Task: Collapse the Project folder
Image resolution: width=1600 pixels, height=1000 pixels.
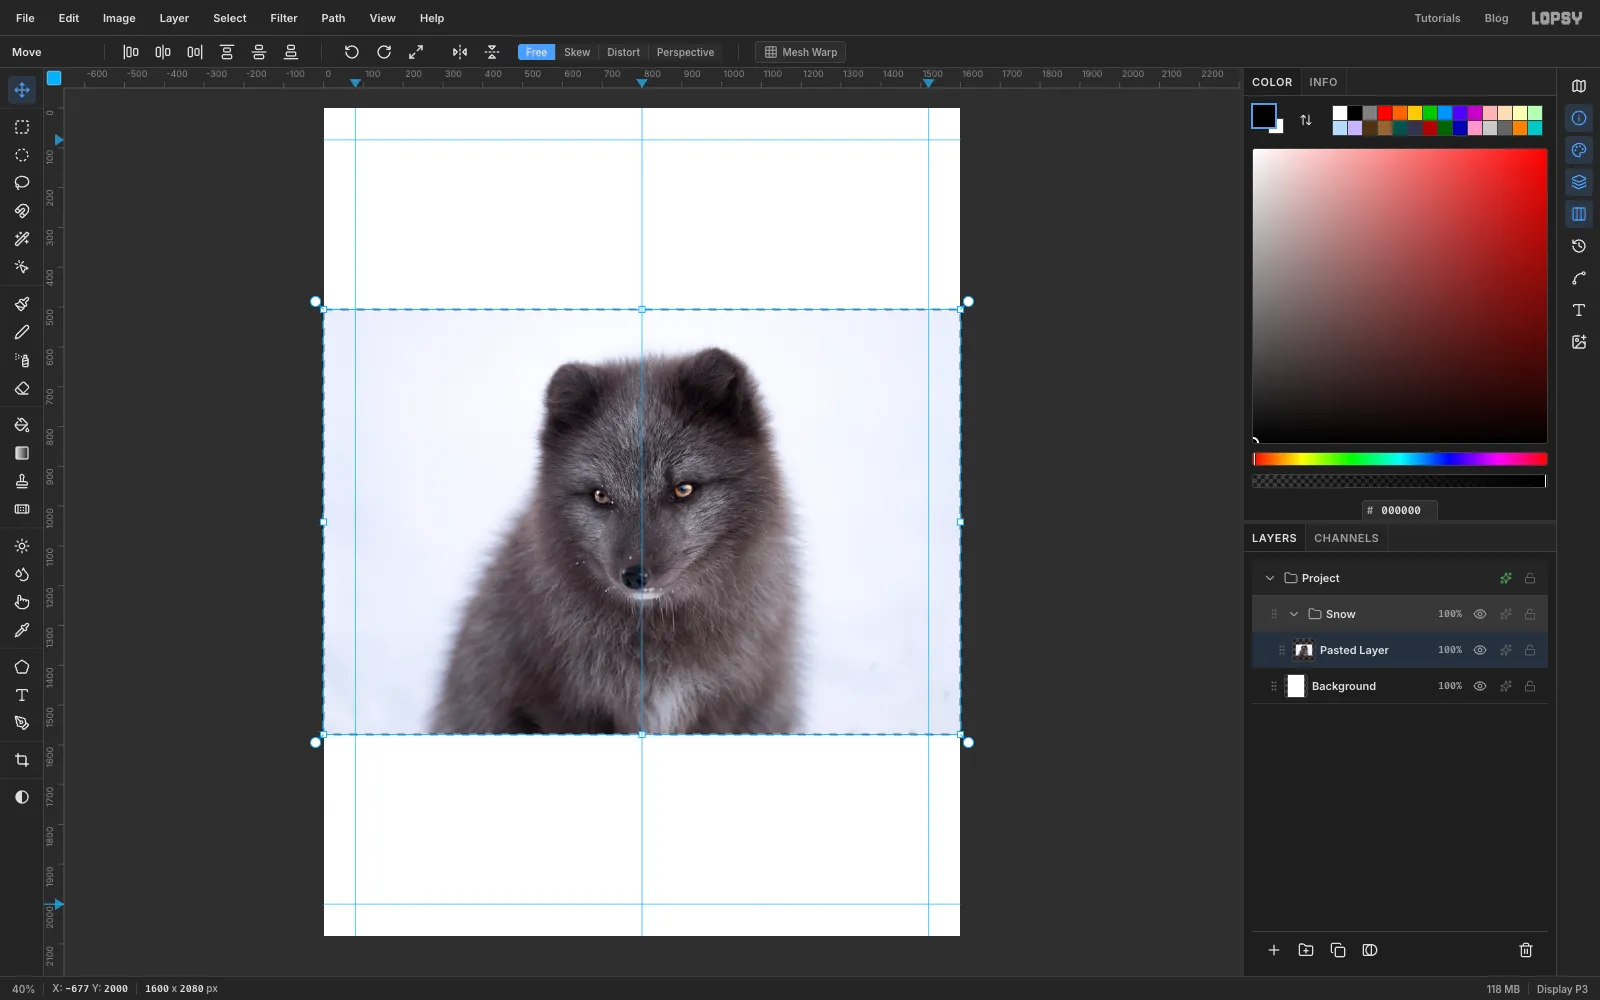Action: click(x=1270, y=578)
